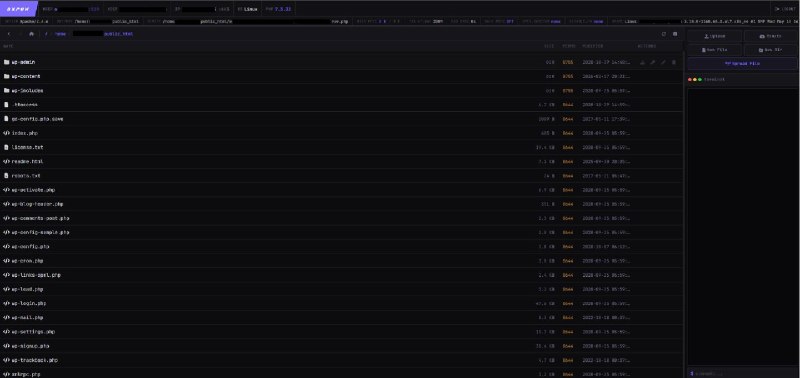
Task: Click the ACTIONS column header
Action: pyautogui.click(x=646, y=46)
